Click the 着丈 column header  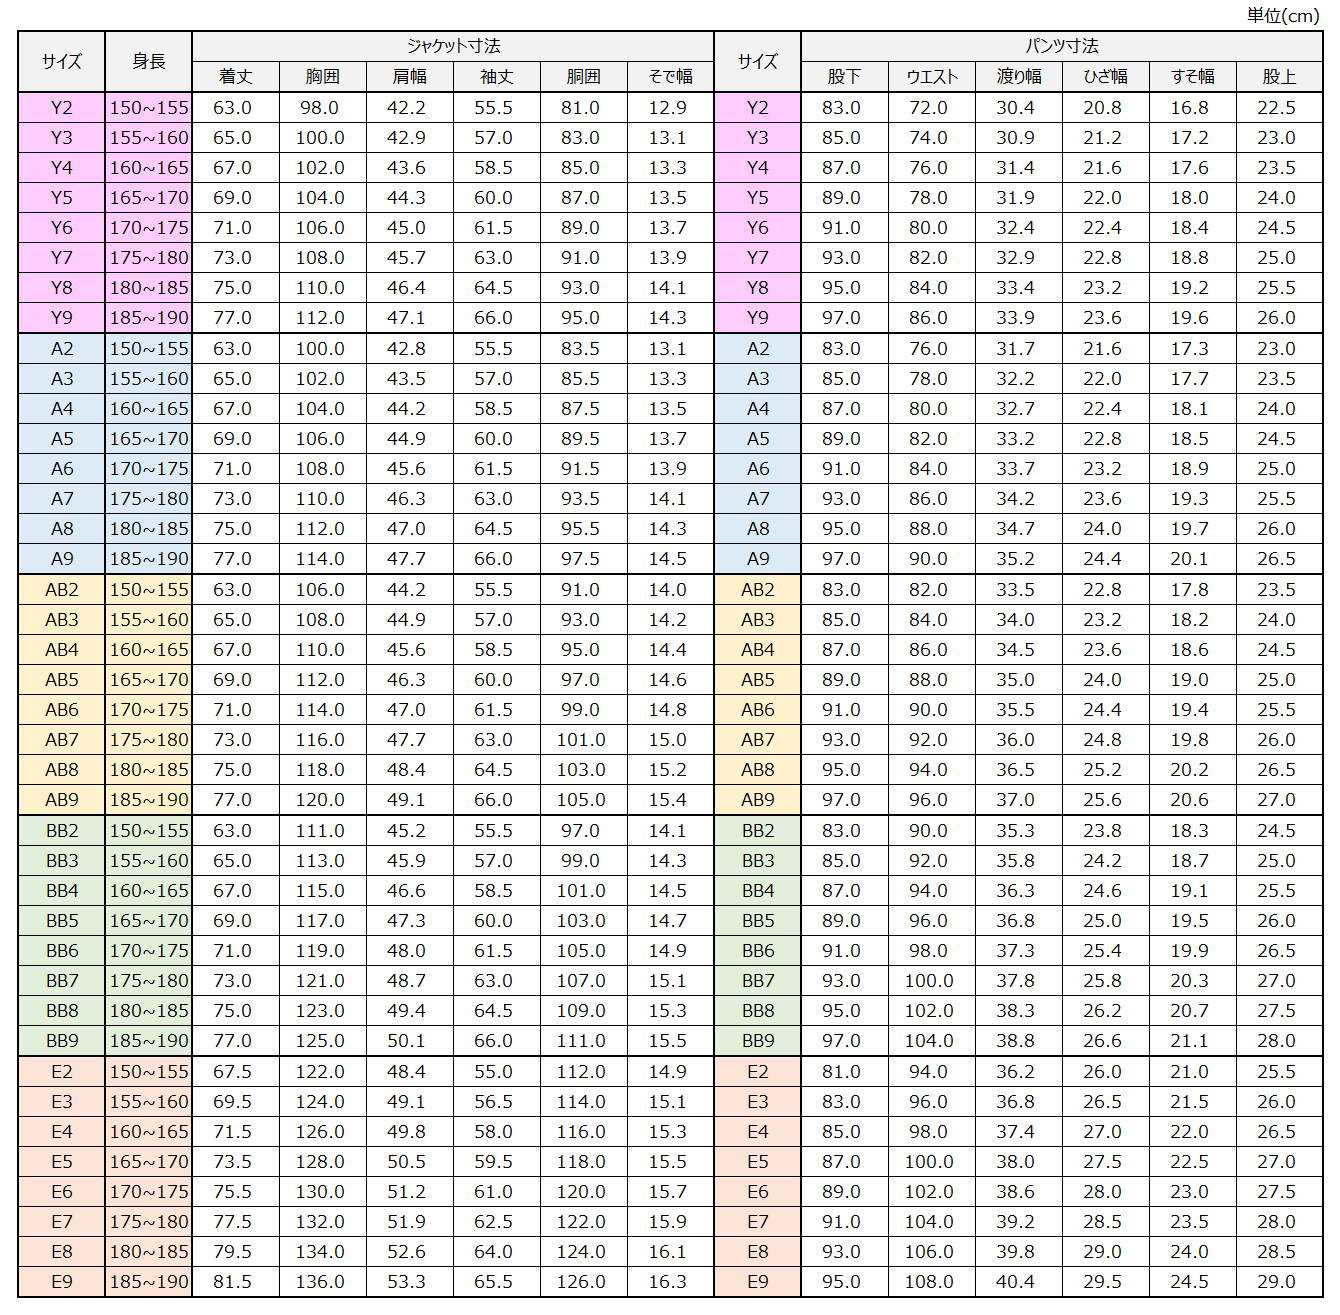235,77
